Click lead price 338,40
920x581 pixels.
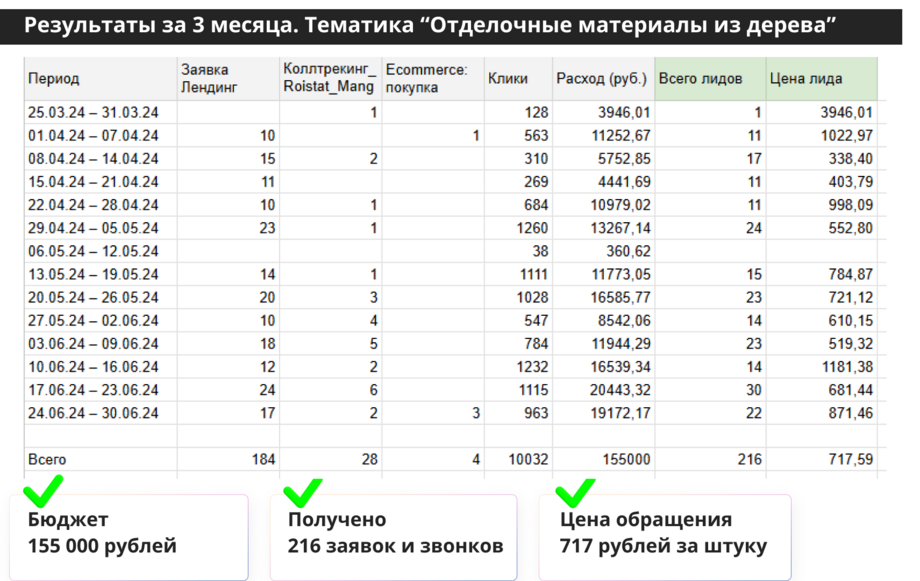point(851,159)
